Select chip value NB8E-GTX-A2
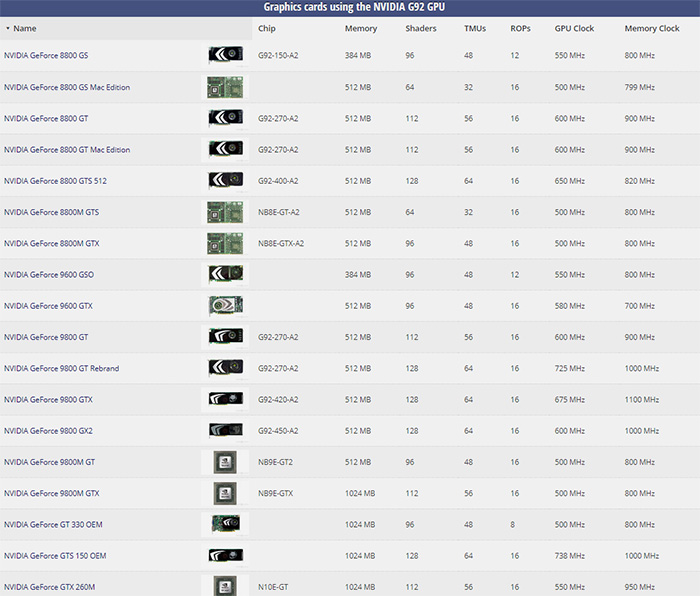The height and width of the screenshot is (596, 700). [x=281, y=243]
